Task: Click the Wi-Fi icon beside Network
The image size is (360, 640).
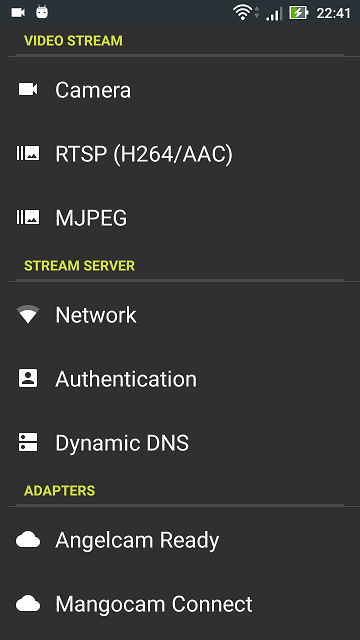Action: [28, 314]
